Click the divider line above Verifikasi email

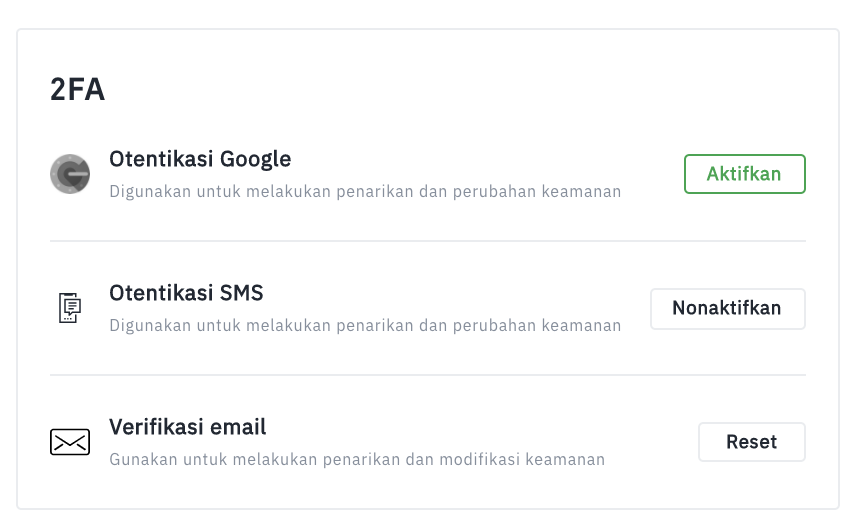click(428, 375)
